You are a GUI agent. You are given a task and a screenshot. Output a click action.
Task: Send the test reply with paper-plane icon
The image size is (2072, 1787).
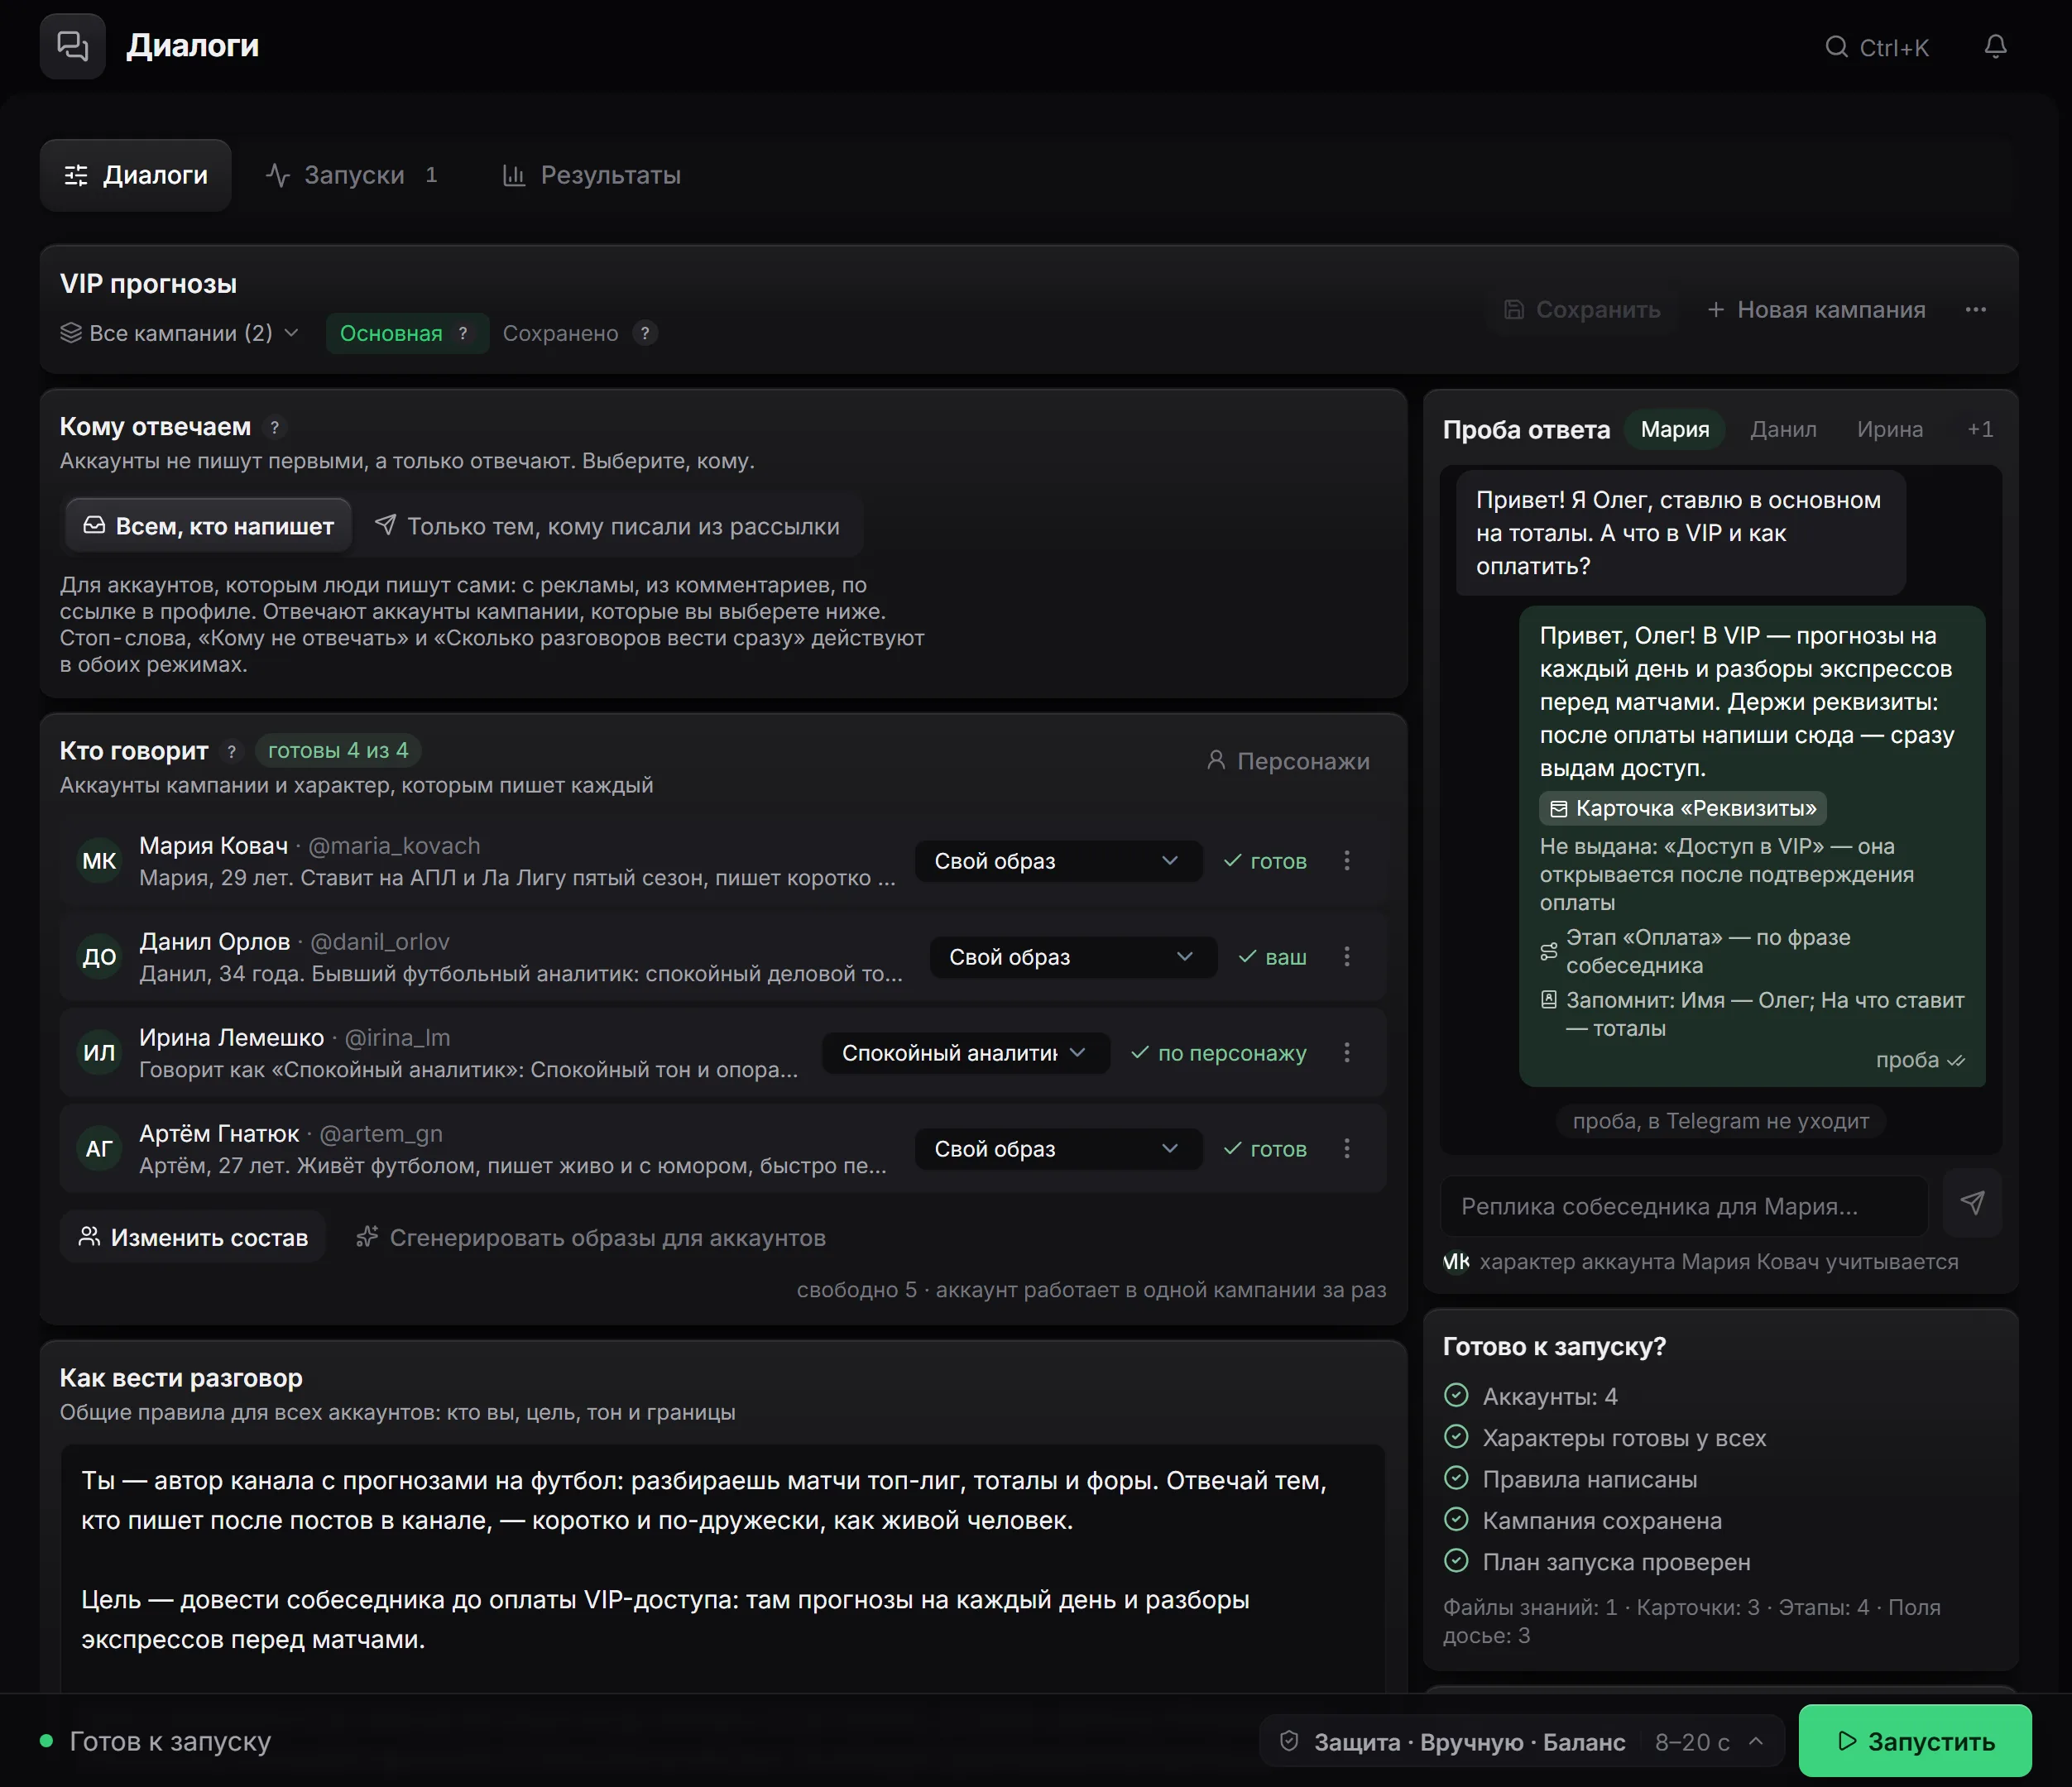tap(1972, 1204)
